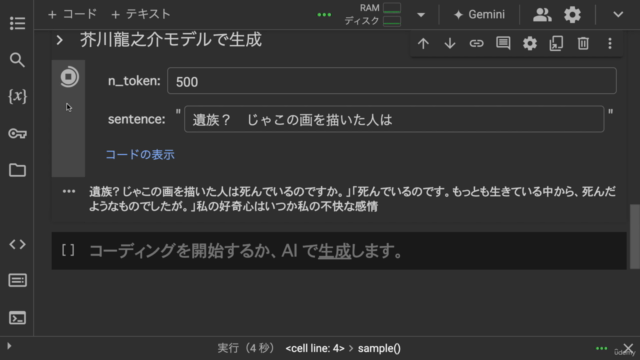This screenshot has height=360, width=640.
Task: Click the sentence: label
Action: tap(137, 119)
